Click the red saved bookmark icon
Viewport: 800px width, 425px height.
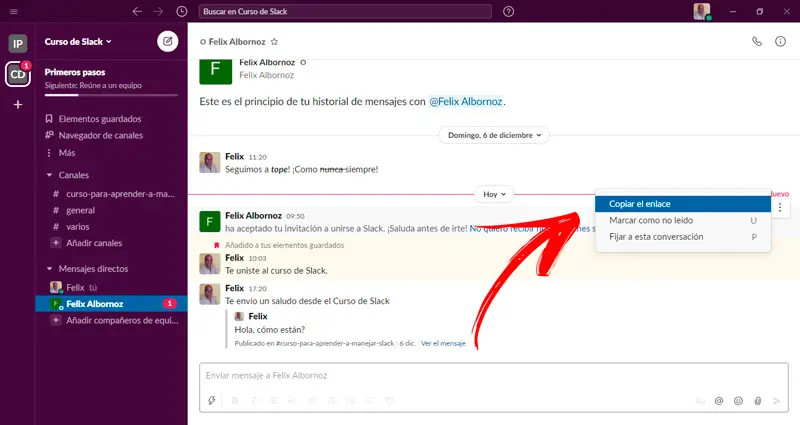216,245
